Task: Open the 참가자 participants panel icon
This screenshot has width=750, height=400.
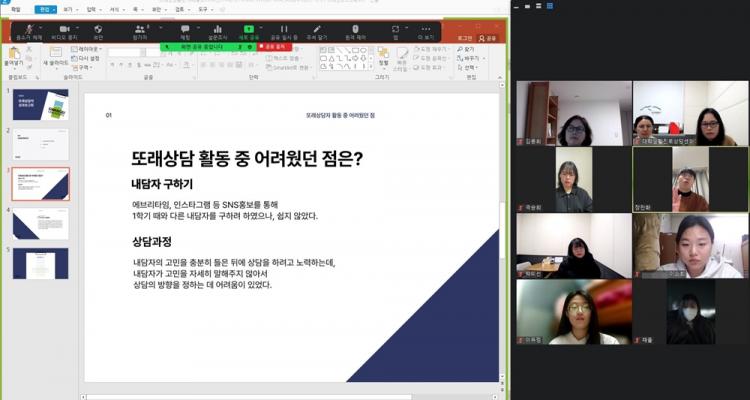Action: point(139,29)
